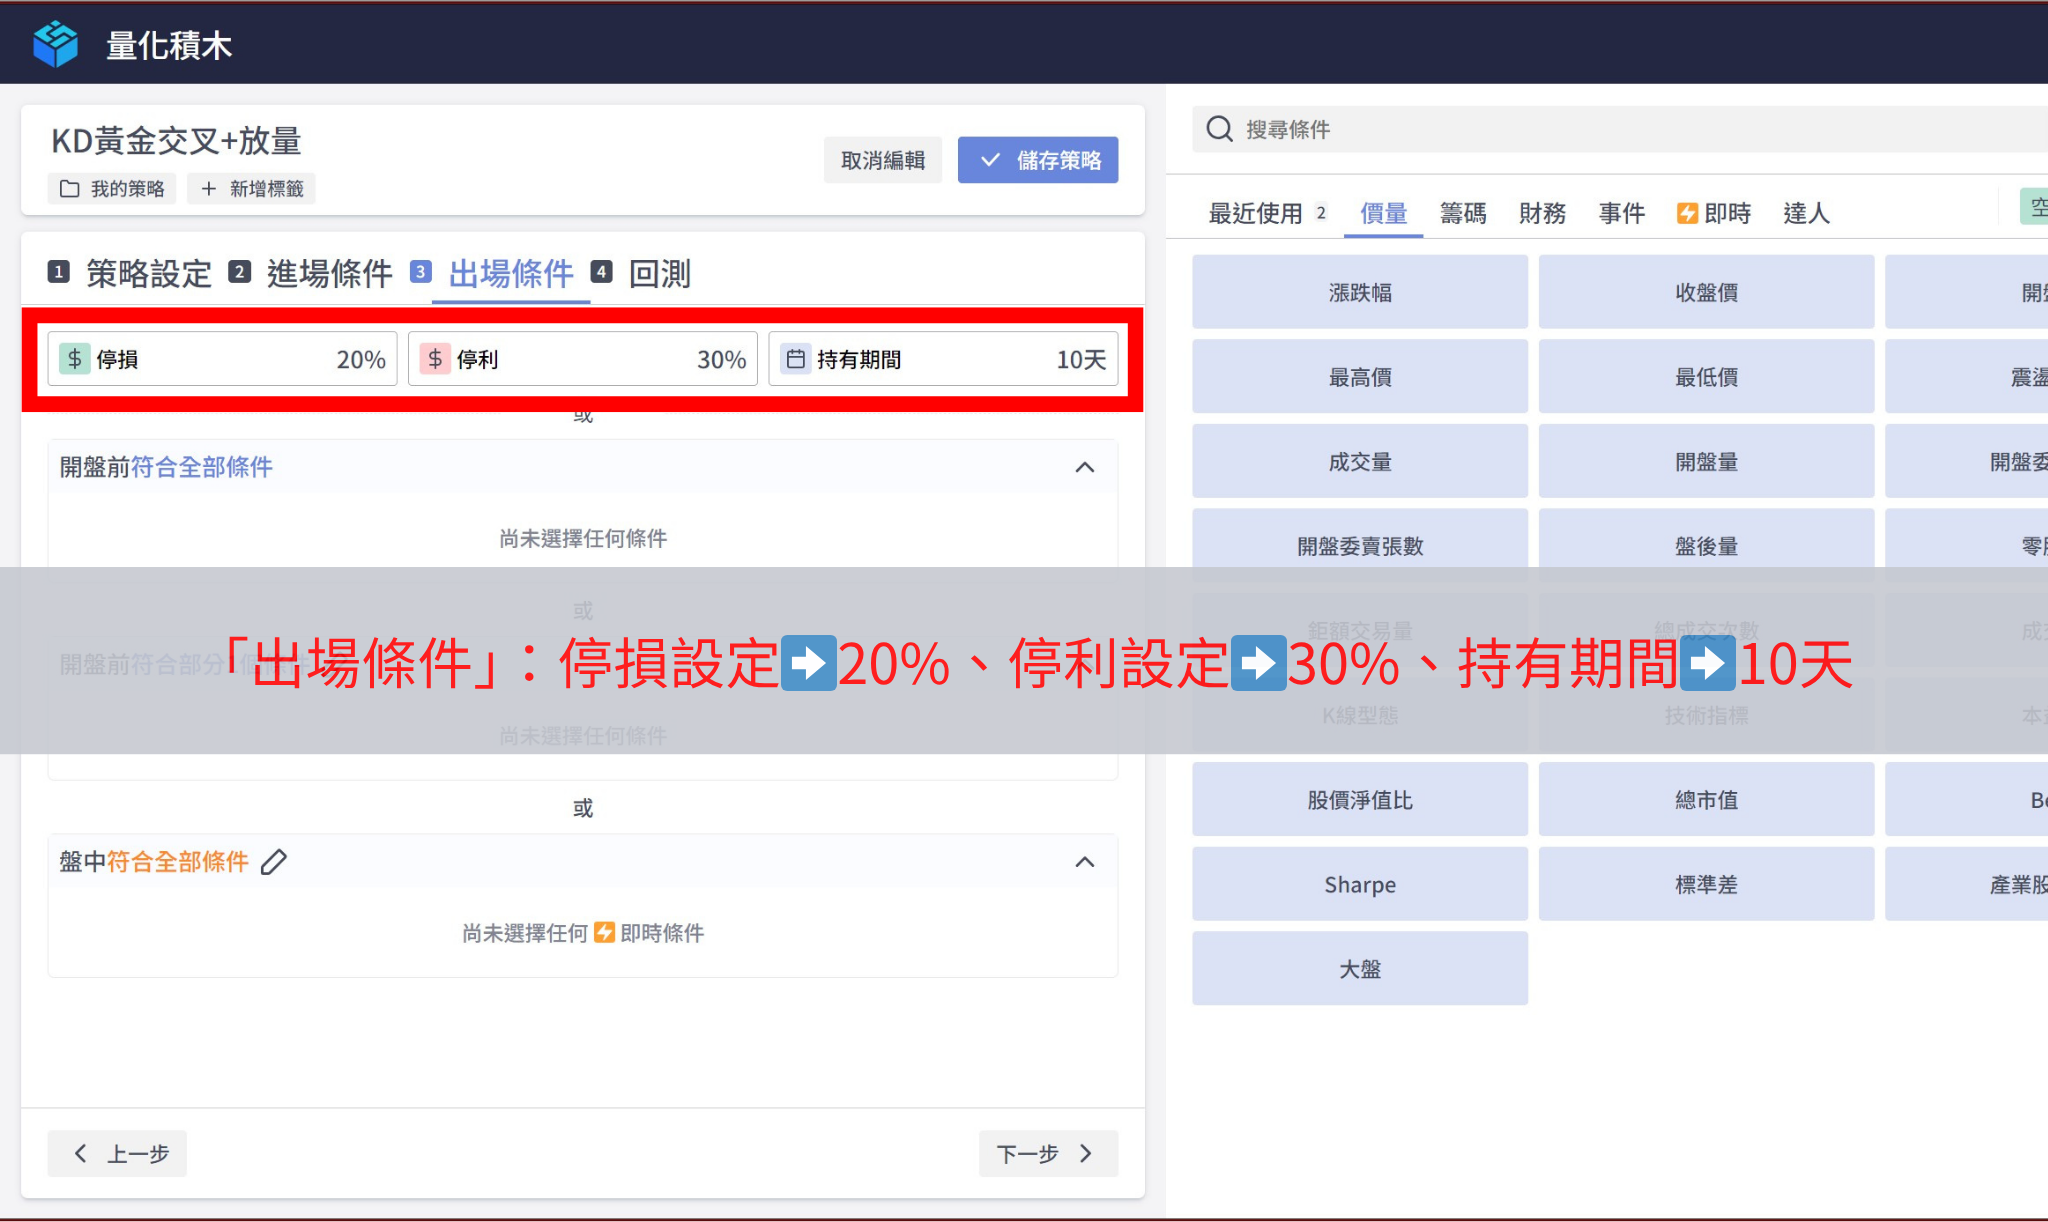Click the pencil edit icon beside 盤中符合全部條件
The height and width of the screenshot is (1222, 2048).
pyautogui.click(x=274, y=862)
